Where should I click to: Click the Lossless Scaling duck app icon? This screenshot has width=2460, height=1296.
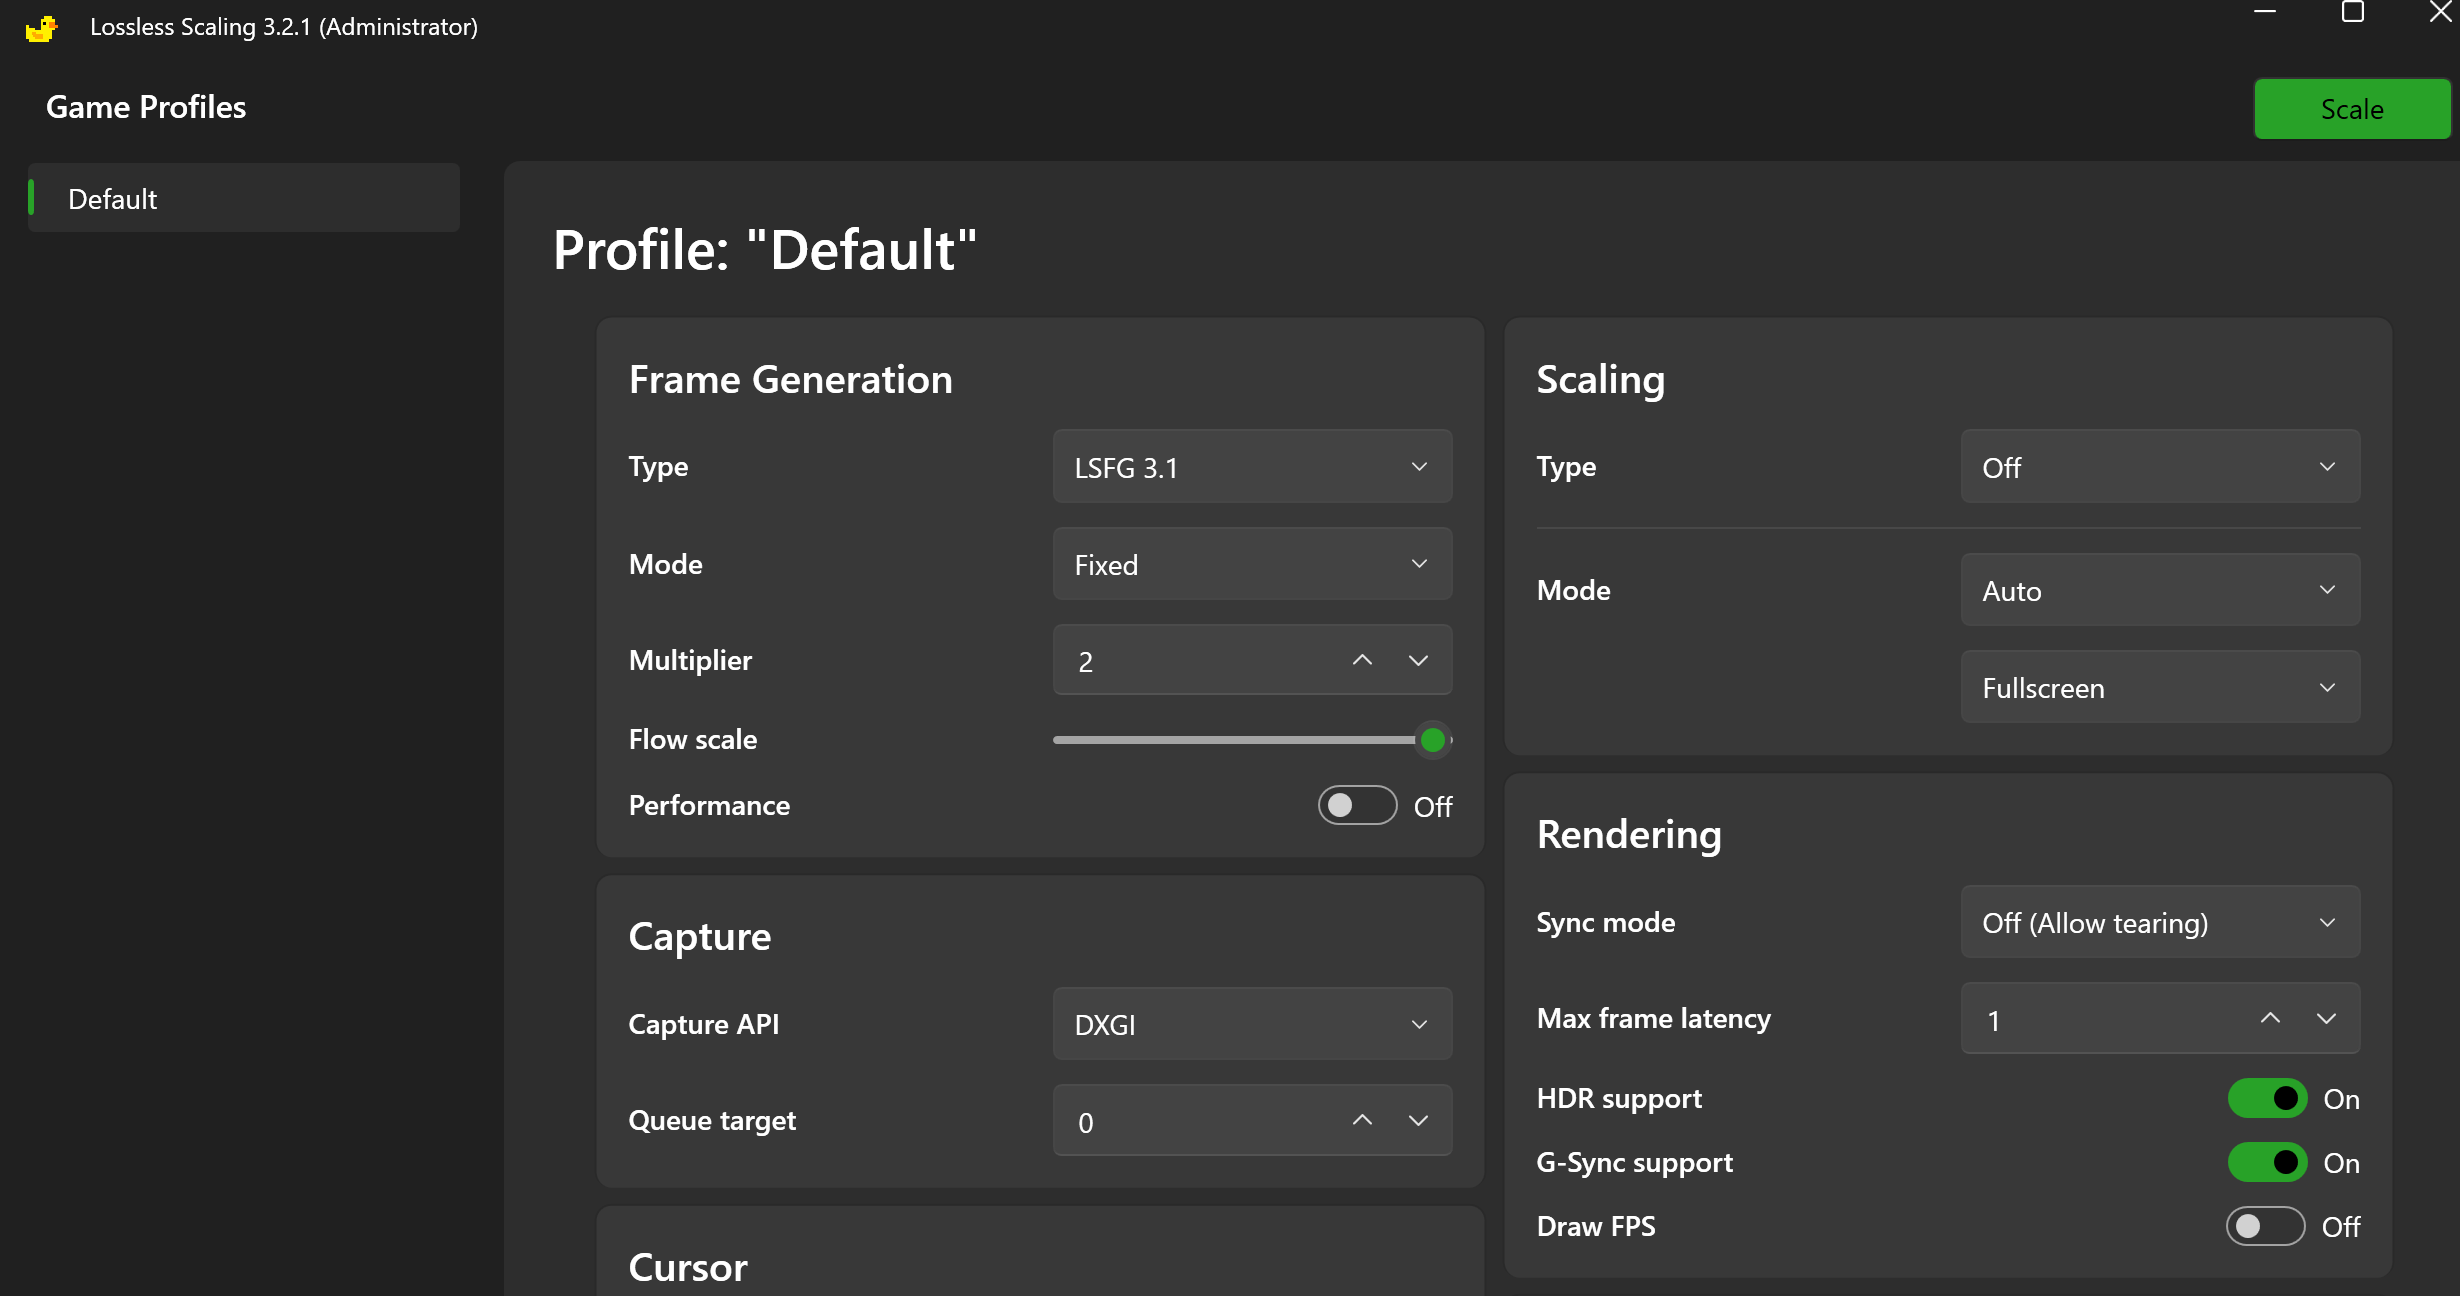coord(41,27)
